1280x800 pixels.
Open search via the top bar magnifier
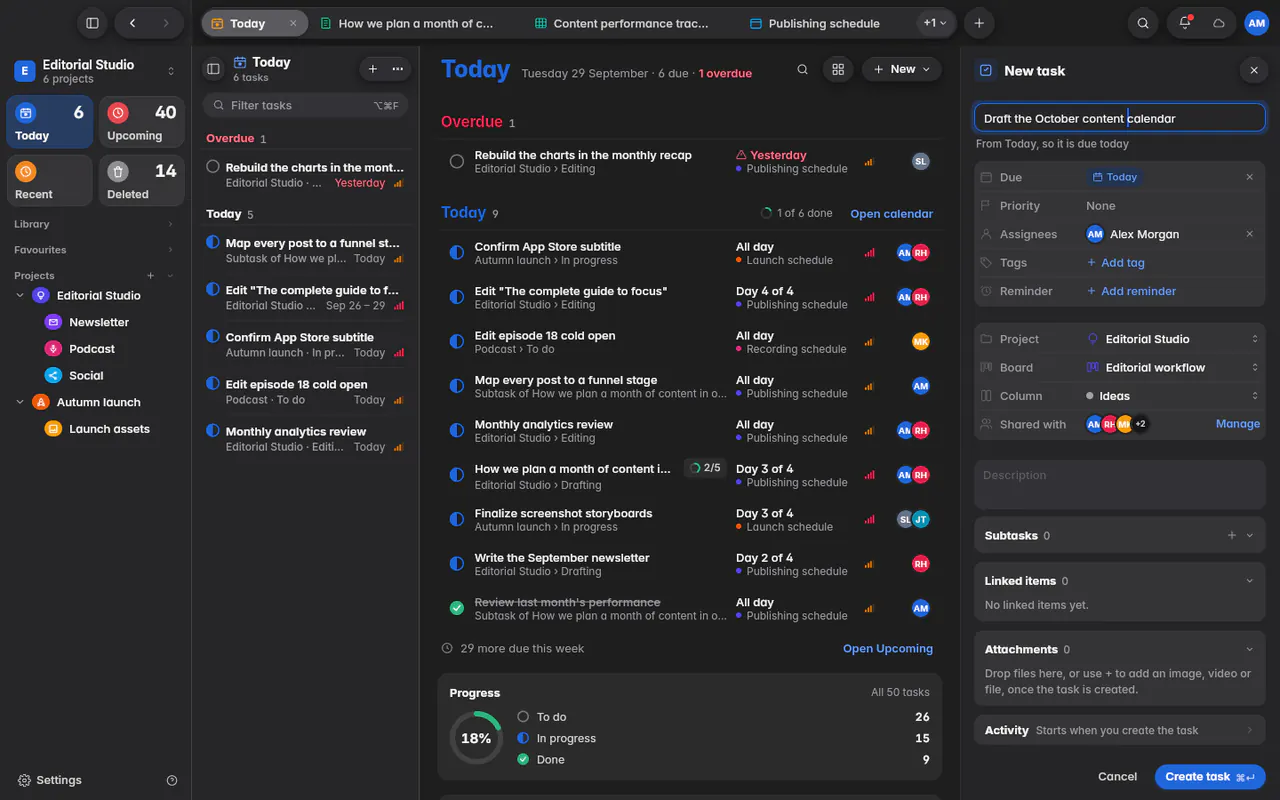pyautogui.click(x=1143, y=23)
